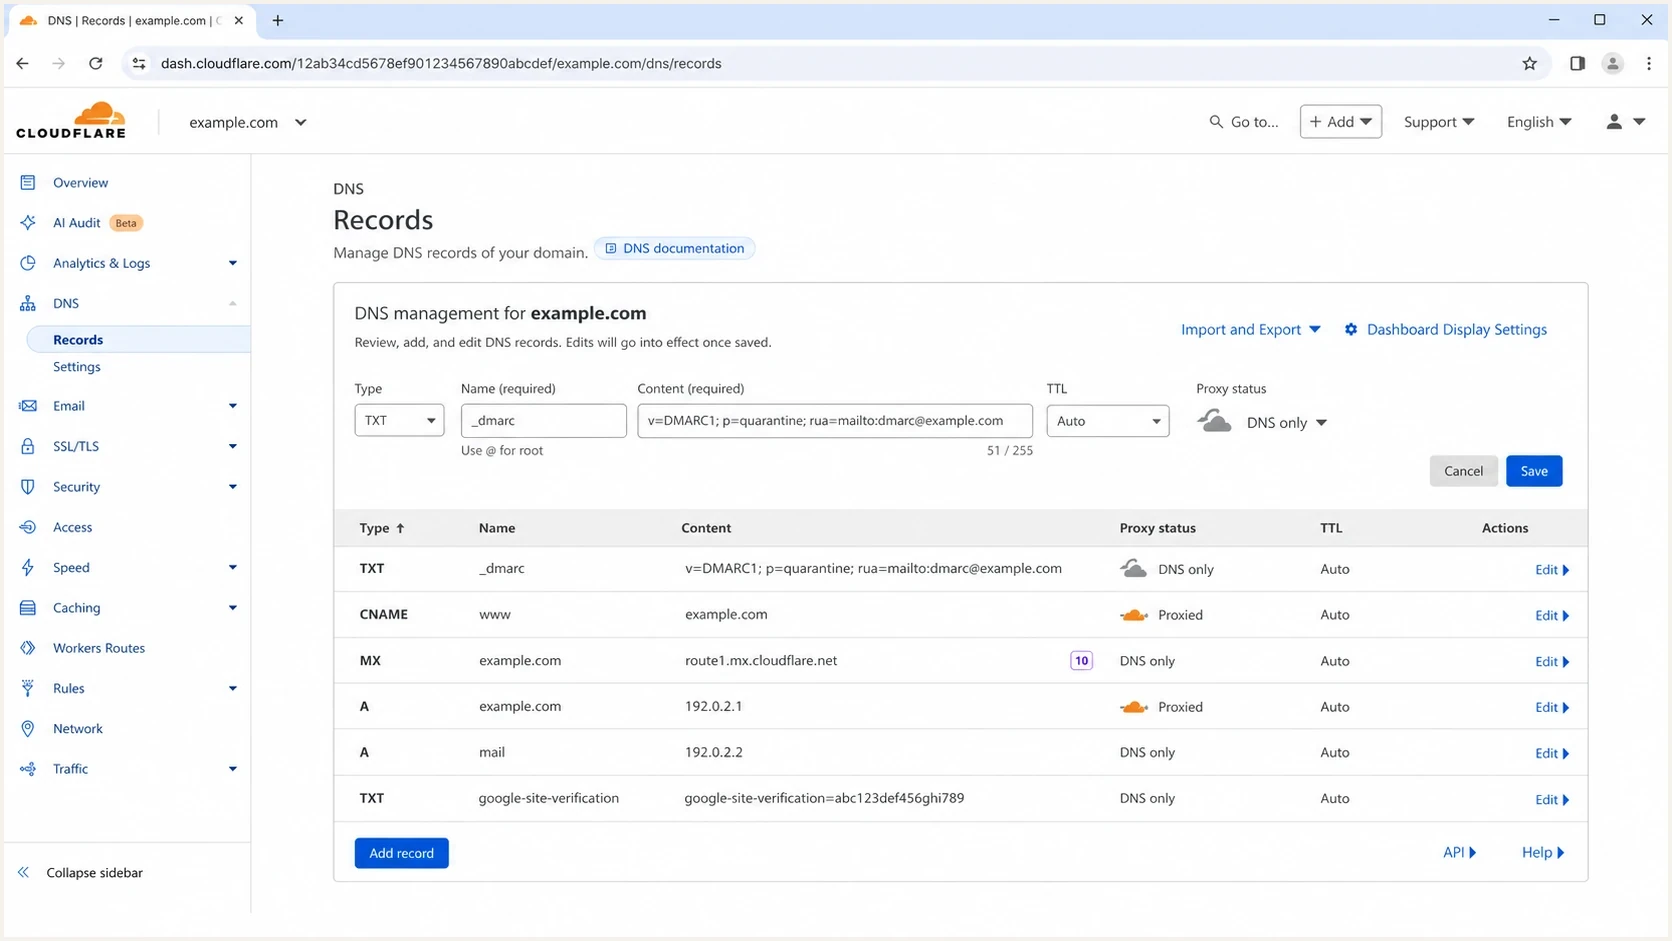Screen dimensions: 1672x941
Task: Click the Save button
Action: 1534,471
